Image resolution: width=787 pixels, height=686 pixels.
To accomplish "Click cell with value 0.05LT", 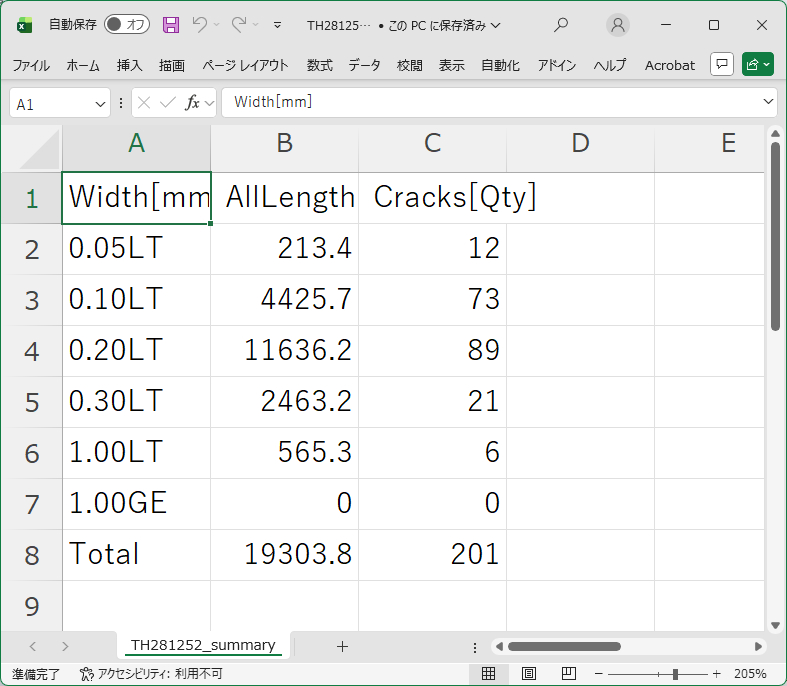I will pos(136,249).
